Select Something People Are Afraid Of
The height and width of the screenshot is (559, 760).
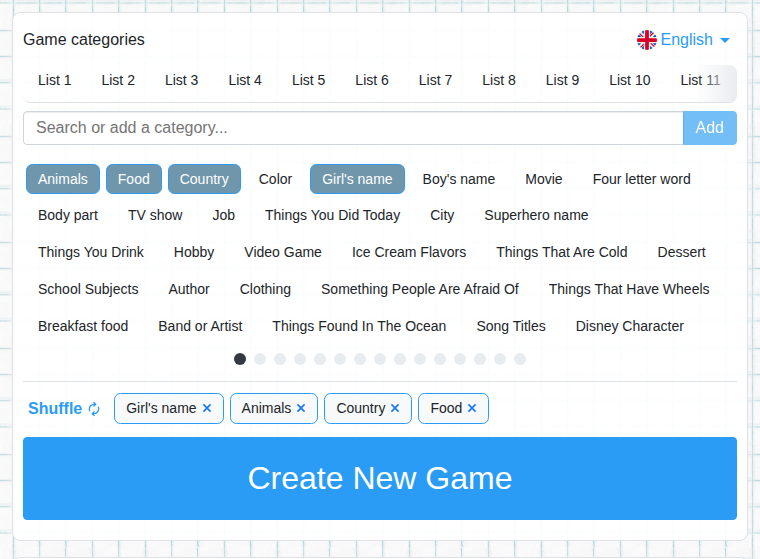tap(420, 289)
